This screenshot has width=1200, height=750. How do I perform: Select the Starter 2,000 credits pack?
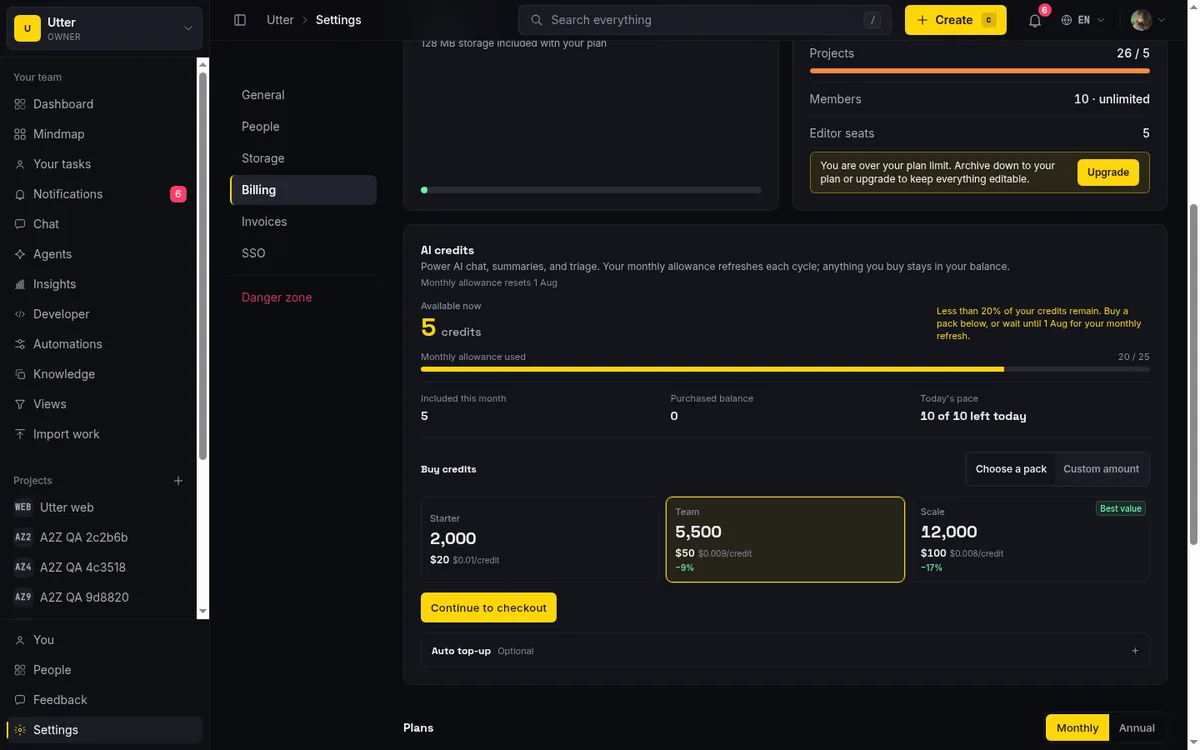tap(539, 540)
